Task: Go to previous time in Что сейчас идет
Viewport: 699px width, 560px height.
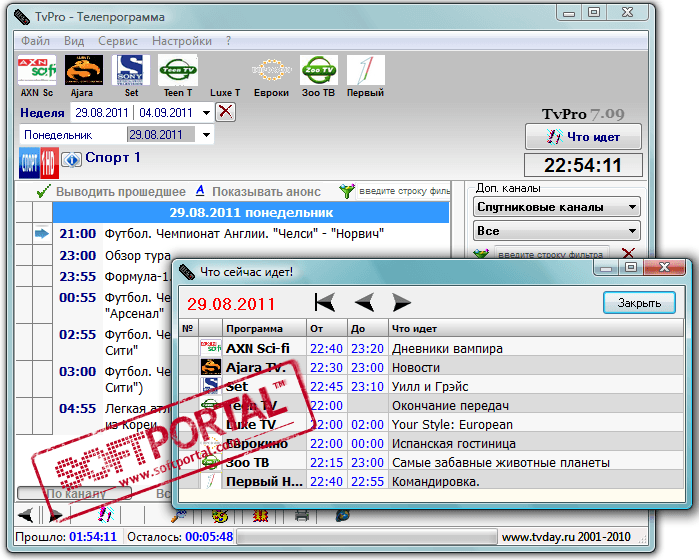Action: coord(364,303)
